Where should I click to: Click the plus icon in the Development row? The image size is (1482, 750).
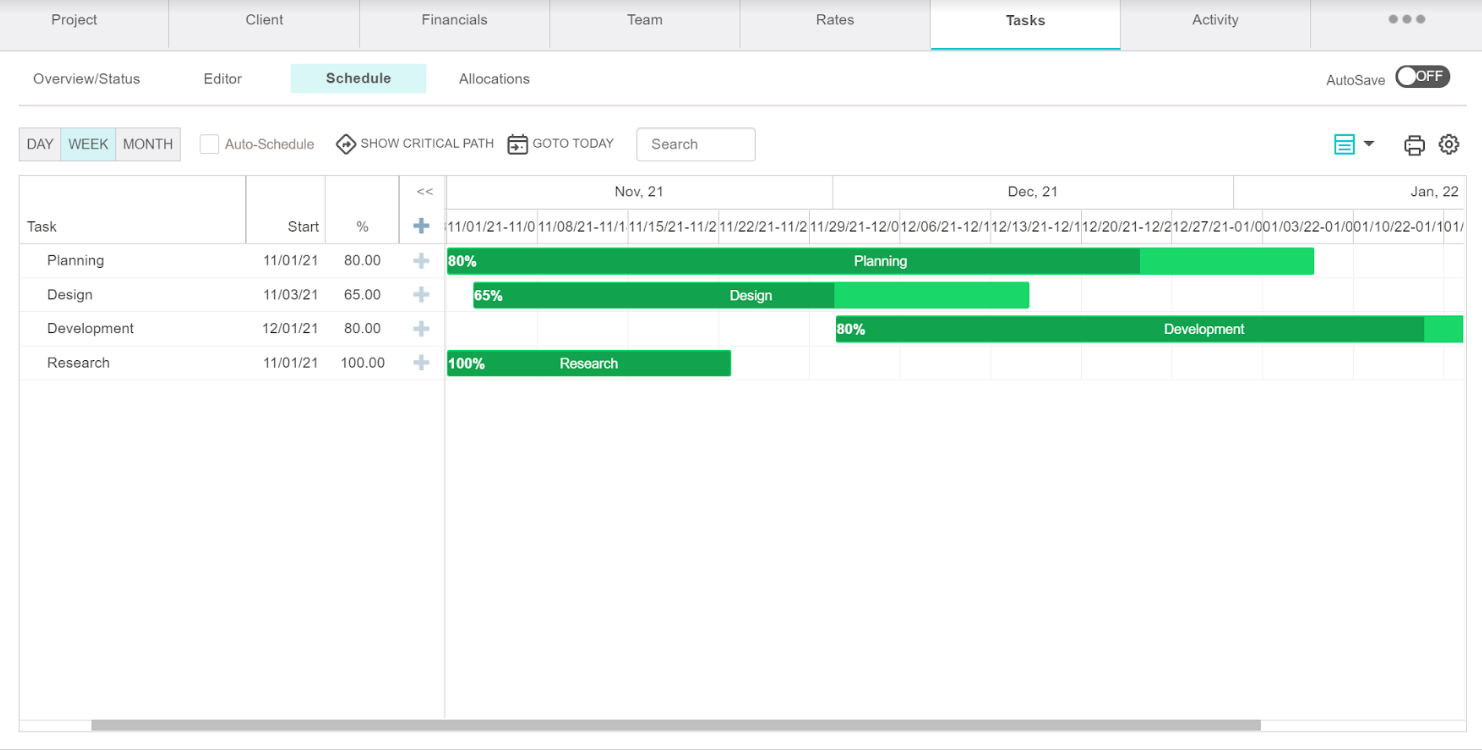coord(421,329)
